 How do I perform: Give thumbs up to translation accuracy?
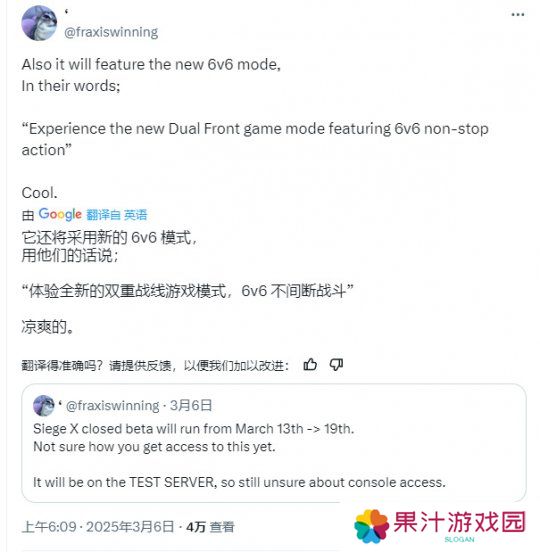[x=310, y=365]
